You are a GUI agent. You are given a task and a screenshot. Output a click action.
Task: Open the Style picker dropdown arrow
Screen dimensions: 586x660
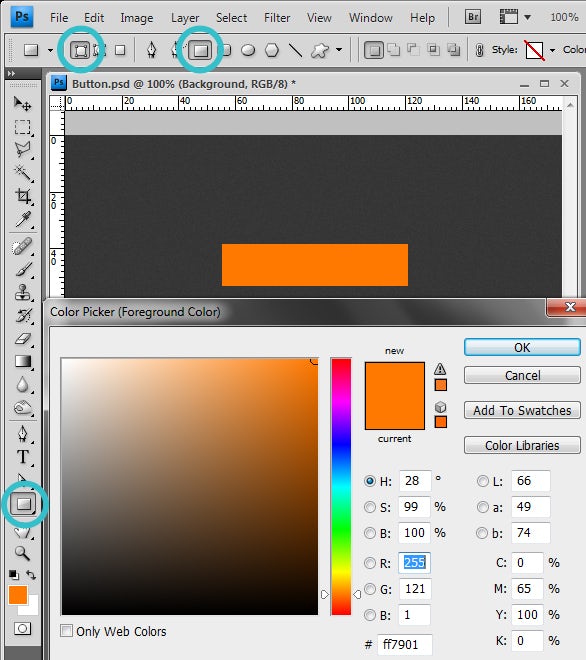pyautogui.click(x=552, y=51)
